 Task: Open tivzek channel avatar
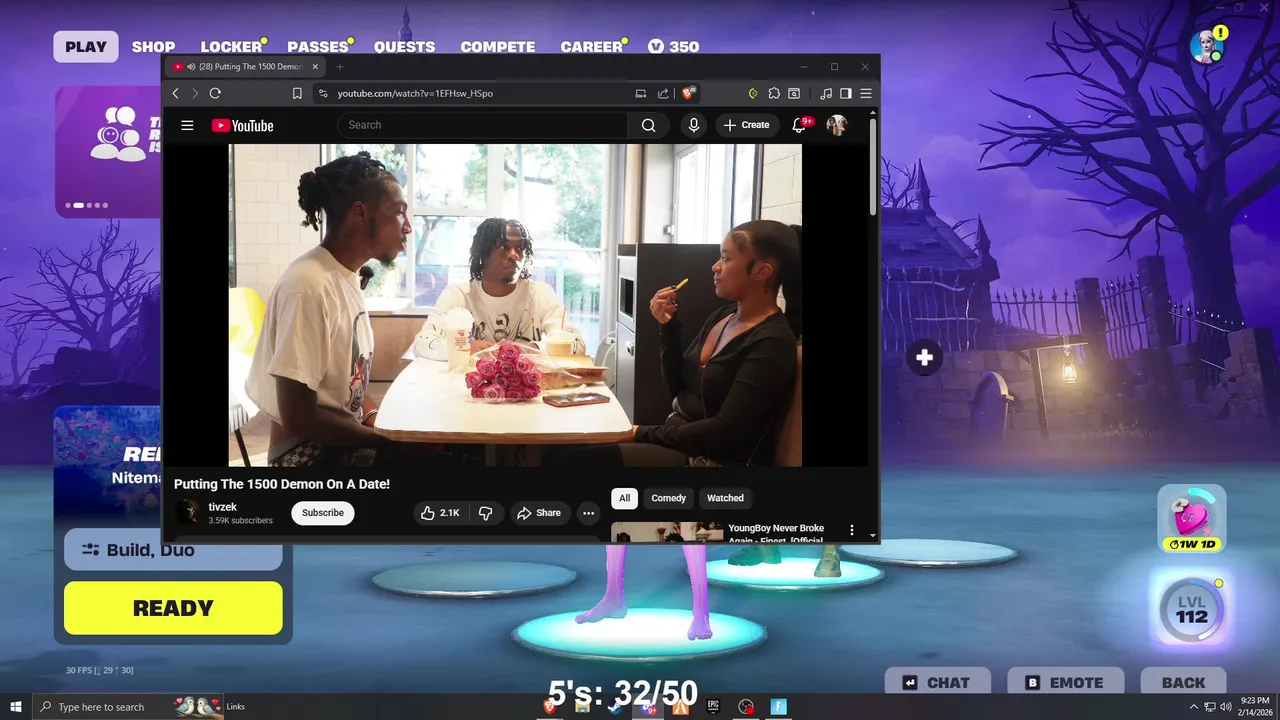click(x=188, y=513)
